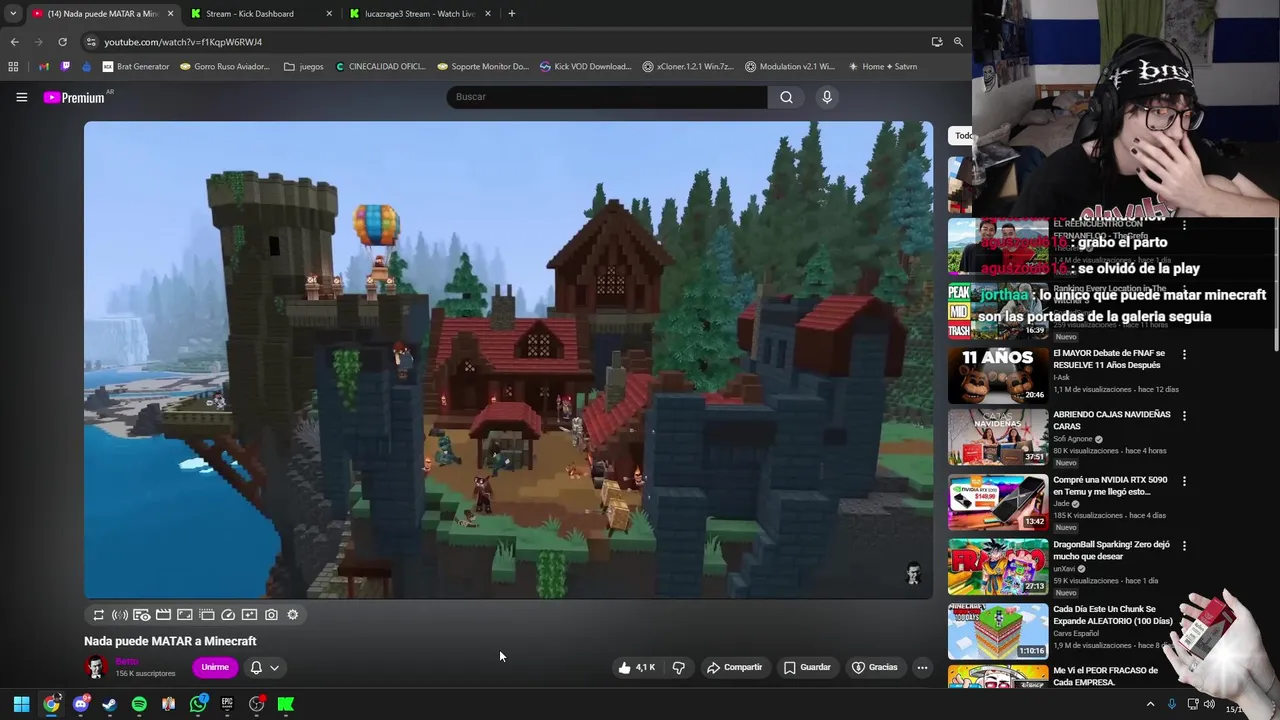Open Brat Generator bookmark
This screenshot has height=720, width=1280.
(x=136, y=67)
